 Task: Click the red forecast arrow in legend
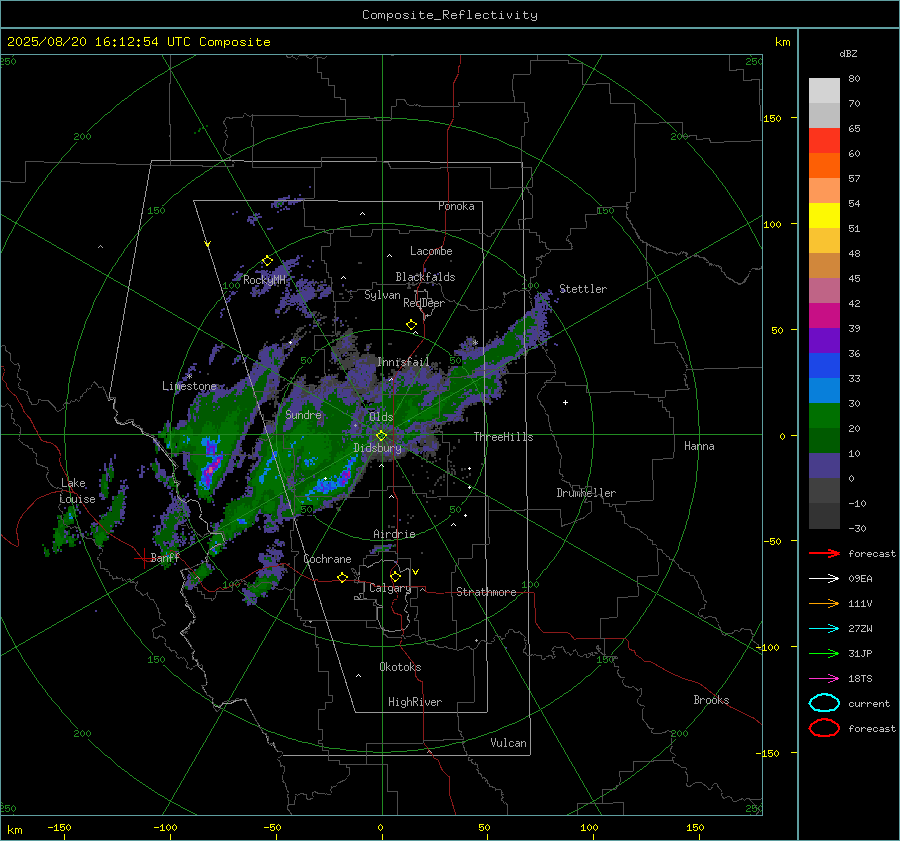(x=824, y=553)
